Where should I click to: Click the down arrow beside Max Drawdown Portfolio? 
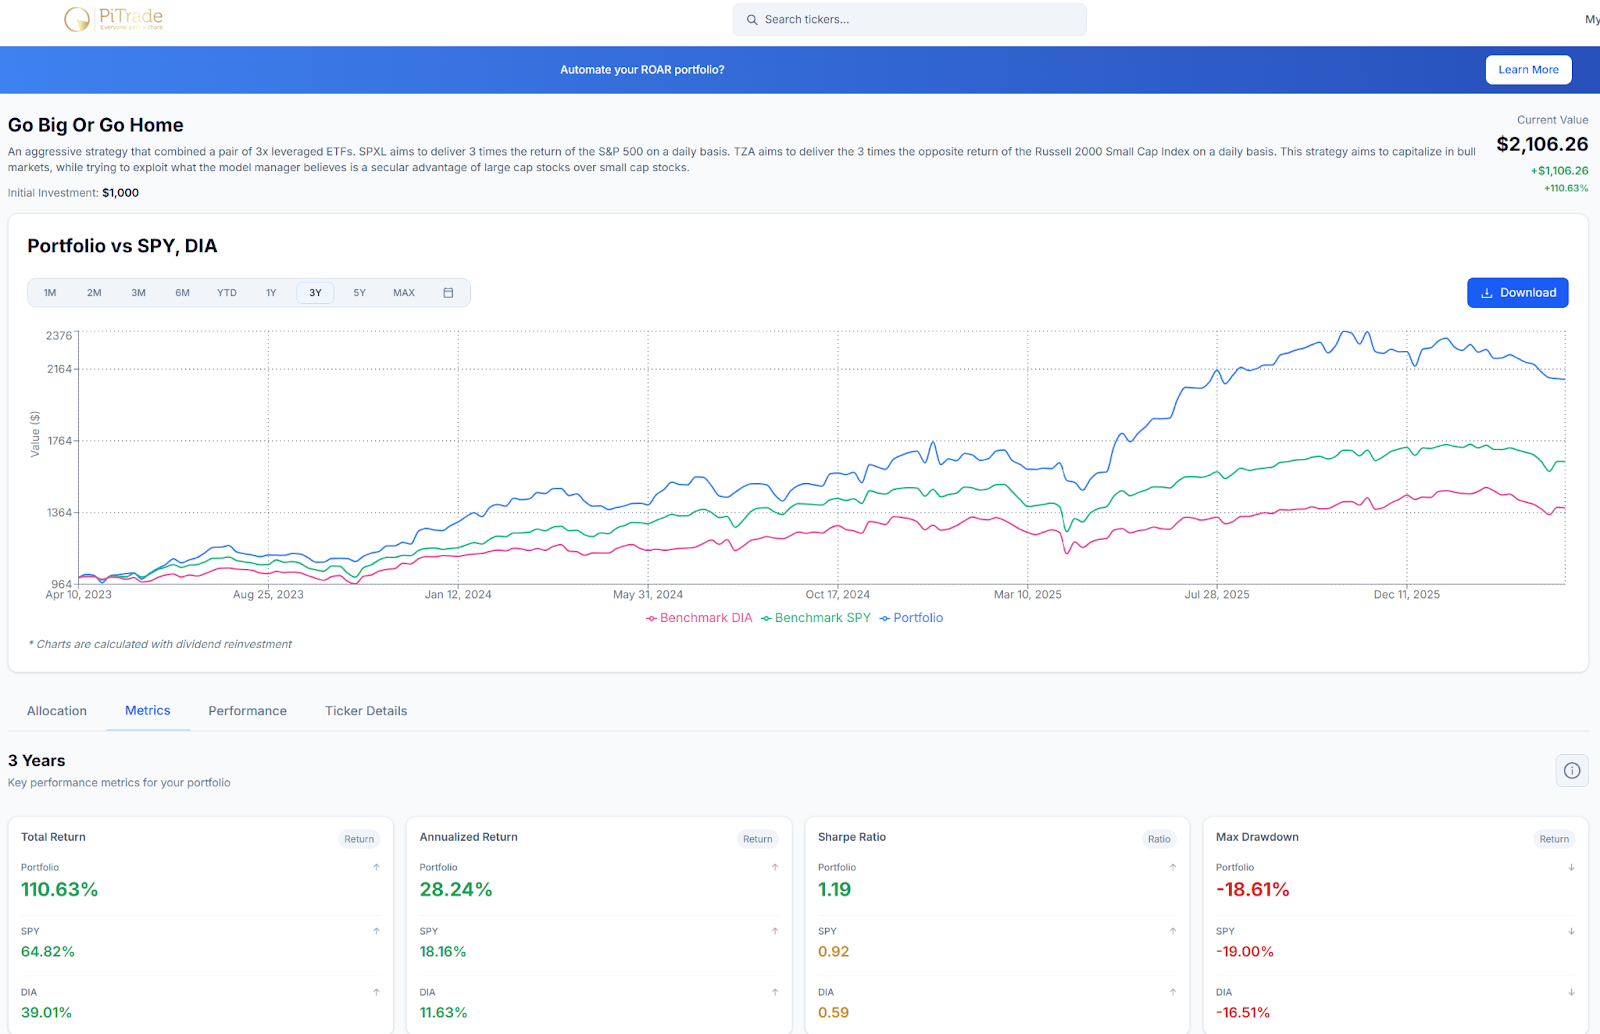(x=1571, y=867)
